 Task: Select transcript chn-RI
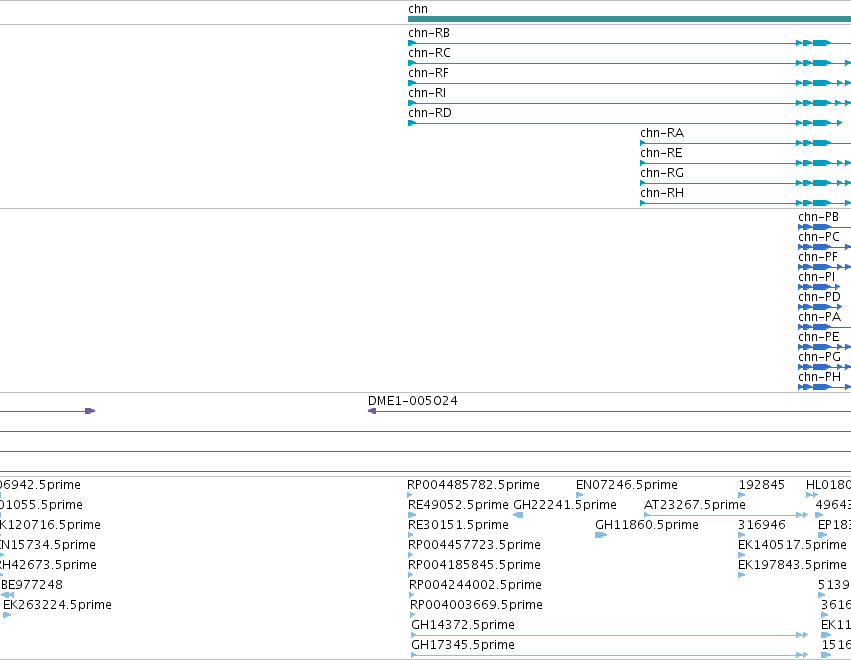[427, 93]
